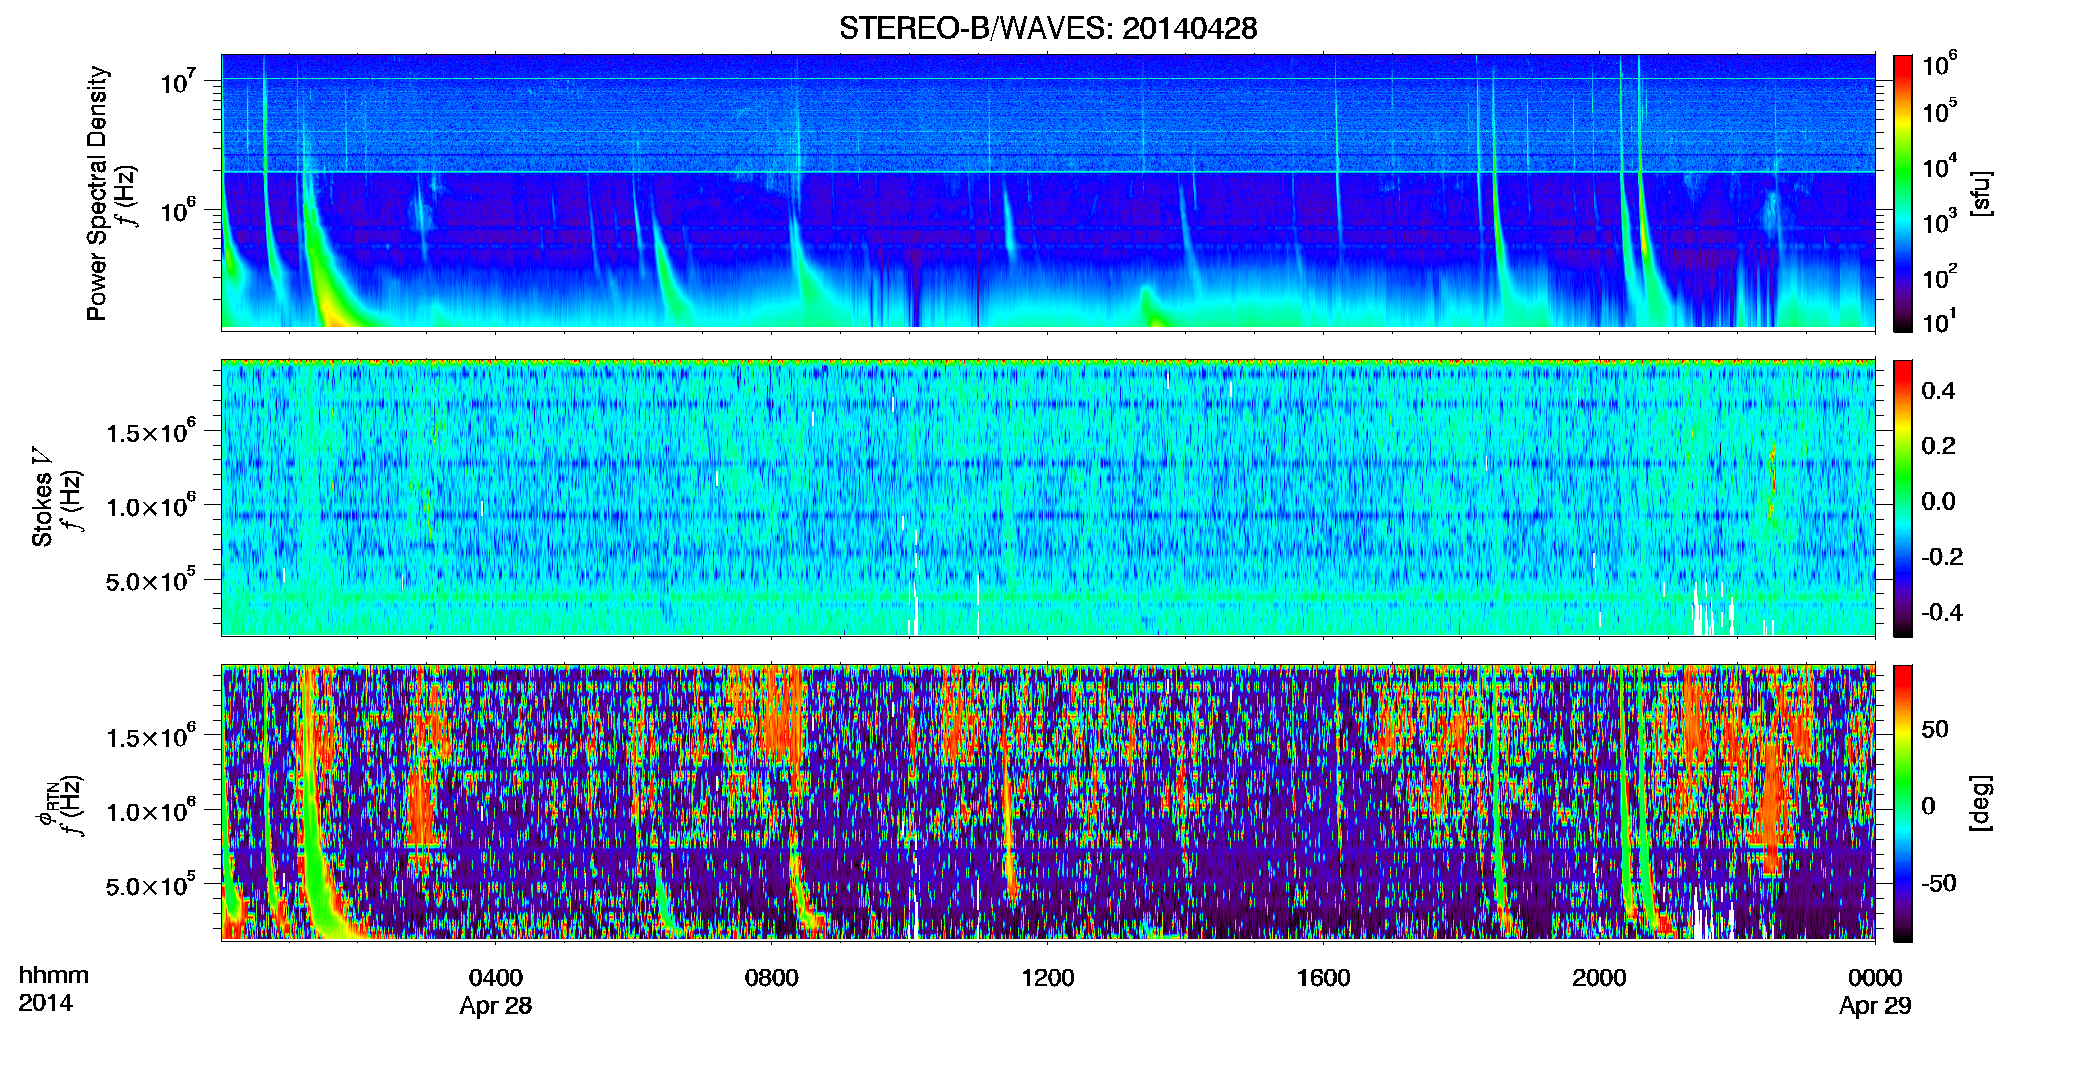
Task: Click the 2014 year label
Action: tap(45, 1003)
